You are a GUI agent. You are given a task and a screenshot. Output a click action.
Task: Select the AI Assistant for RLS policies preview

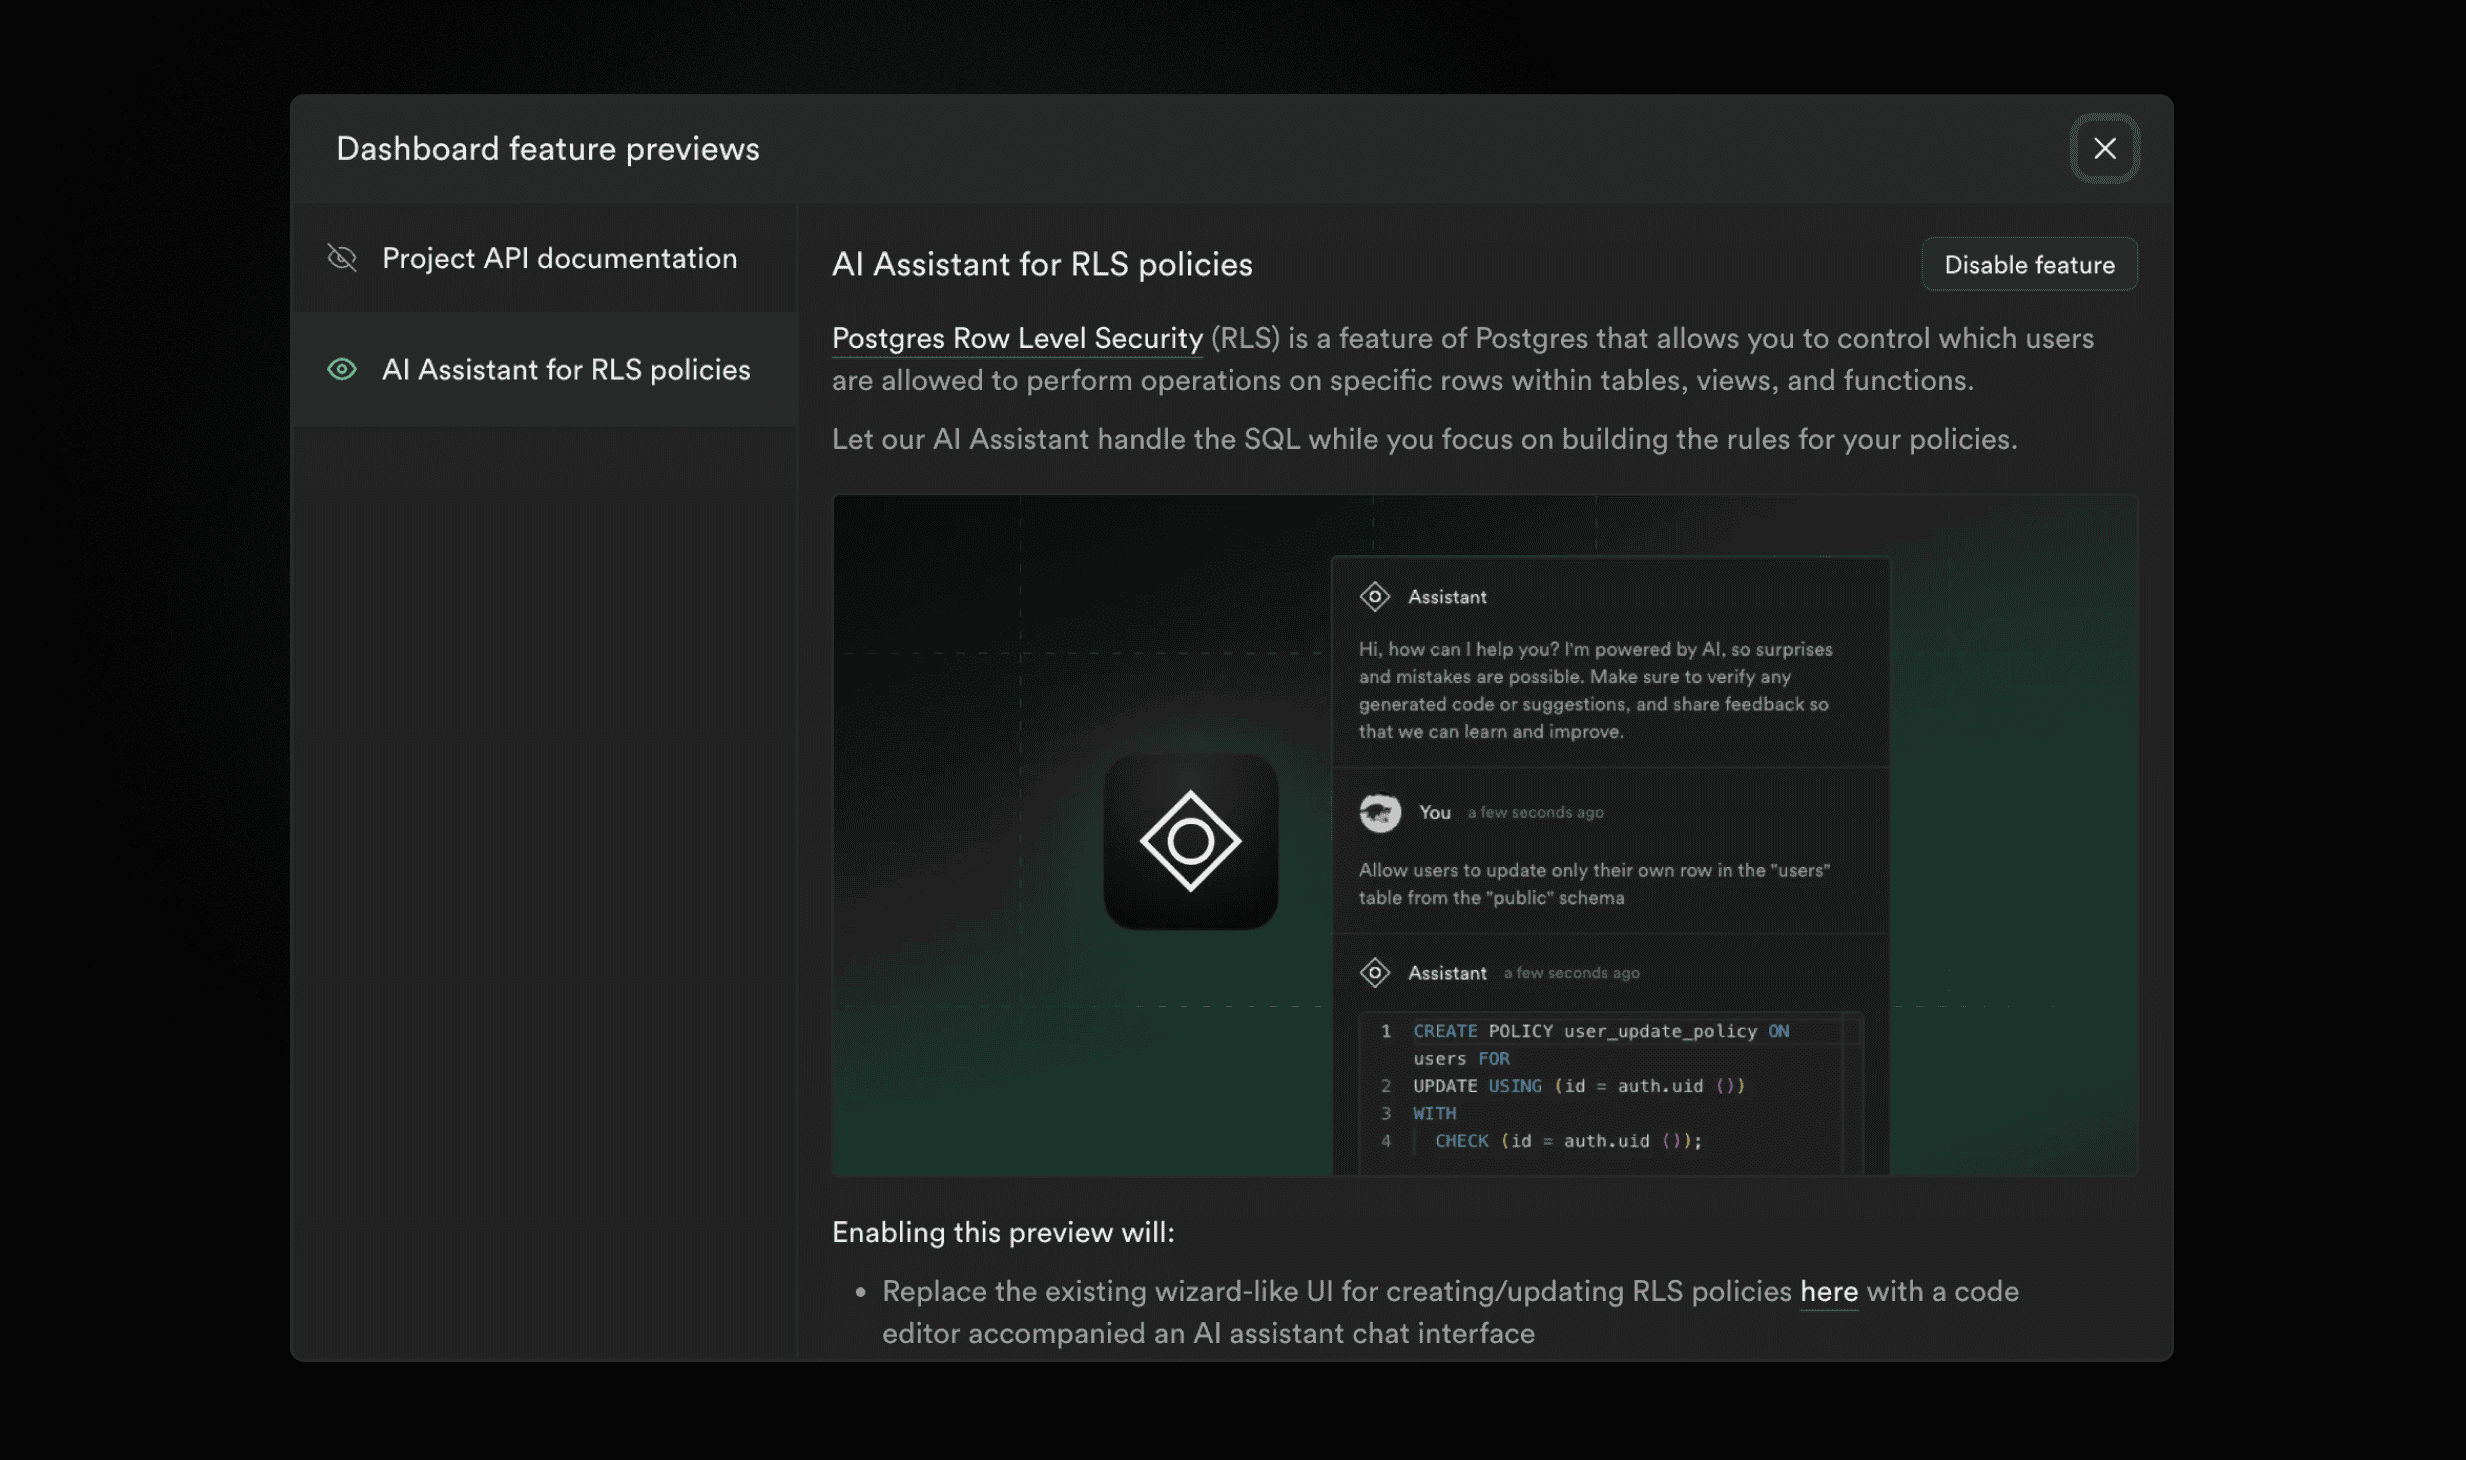(565, 369)
